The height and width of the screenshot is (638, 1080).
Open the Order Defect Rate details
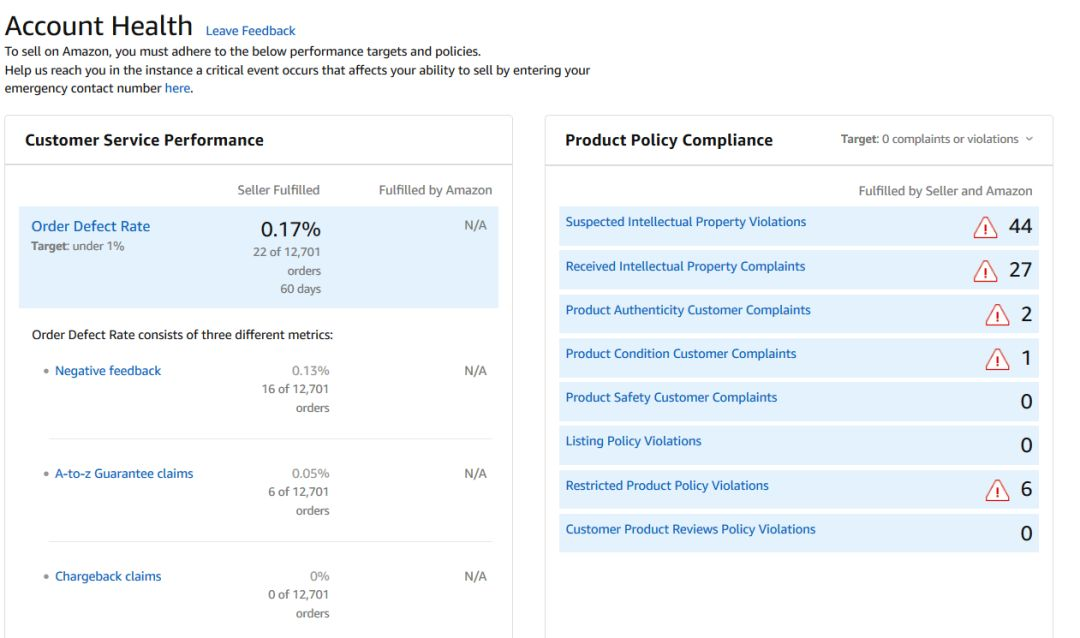(91, 226)
